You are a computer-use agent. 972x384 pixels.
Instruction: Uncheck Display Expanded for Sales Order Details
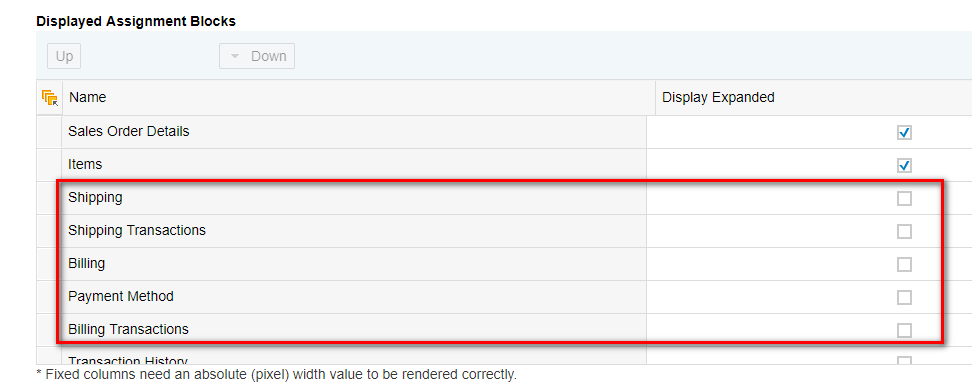[904, 133]
